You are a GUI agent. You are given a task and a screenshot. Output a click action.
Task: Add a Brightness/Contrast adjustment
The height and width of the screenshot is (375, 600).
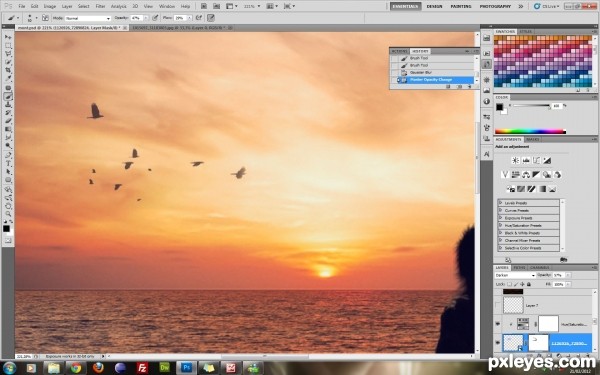click(515, 160)
